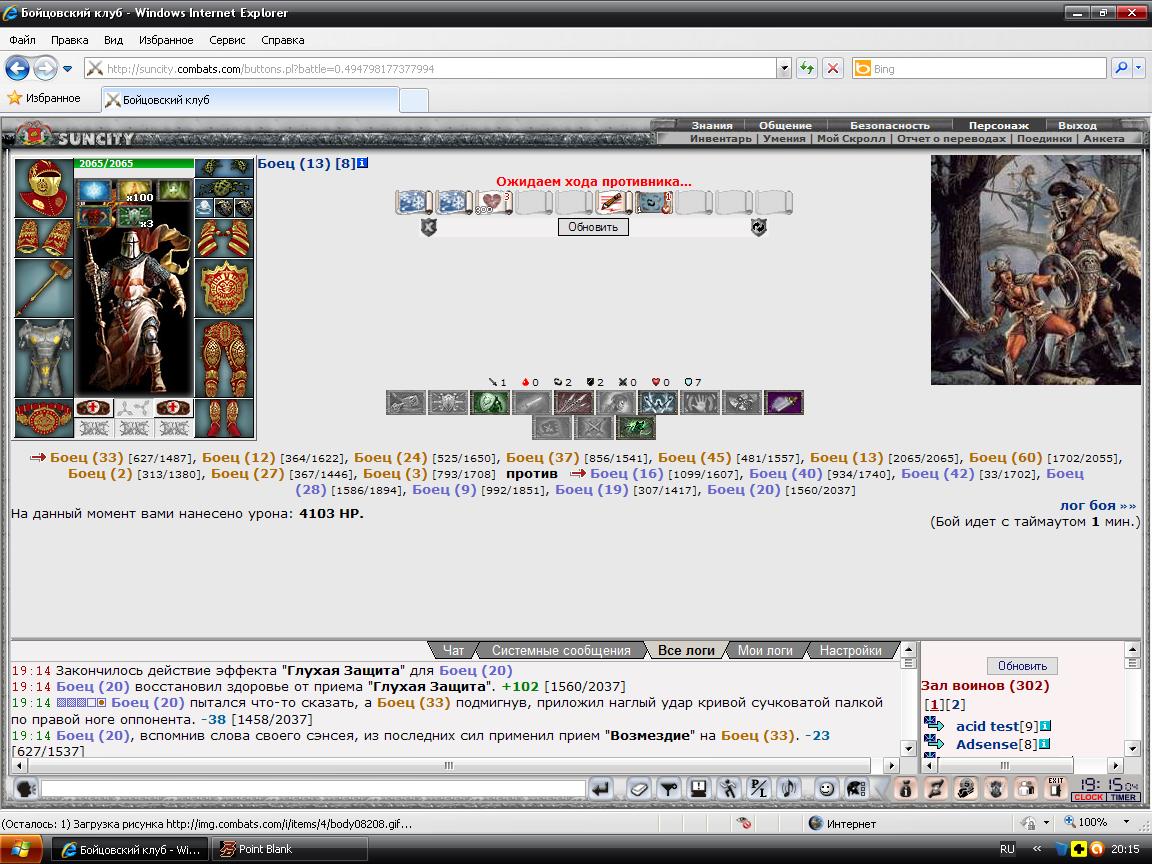Click the RU language indicator

pos(1007,849)
